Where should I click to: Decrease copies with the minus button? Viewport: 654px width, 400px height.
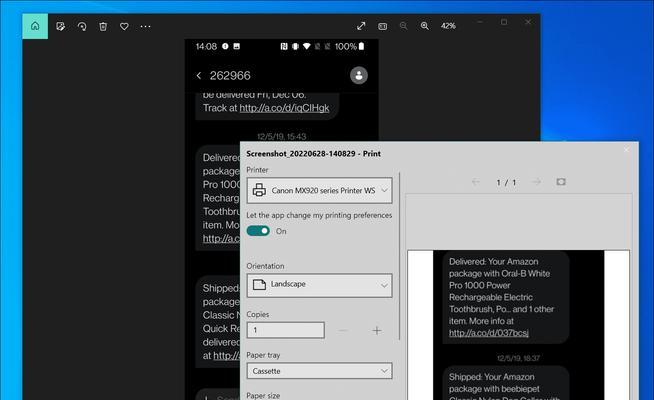pos(343,331)
